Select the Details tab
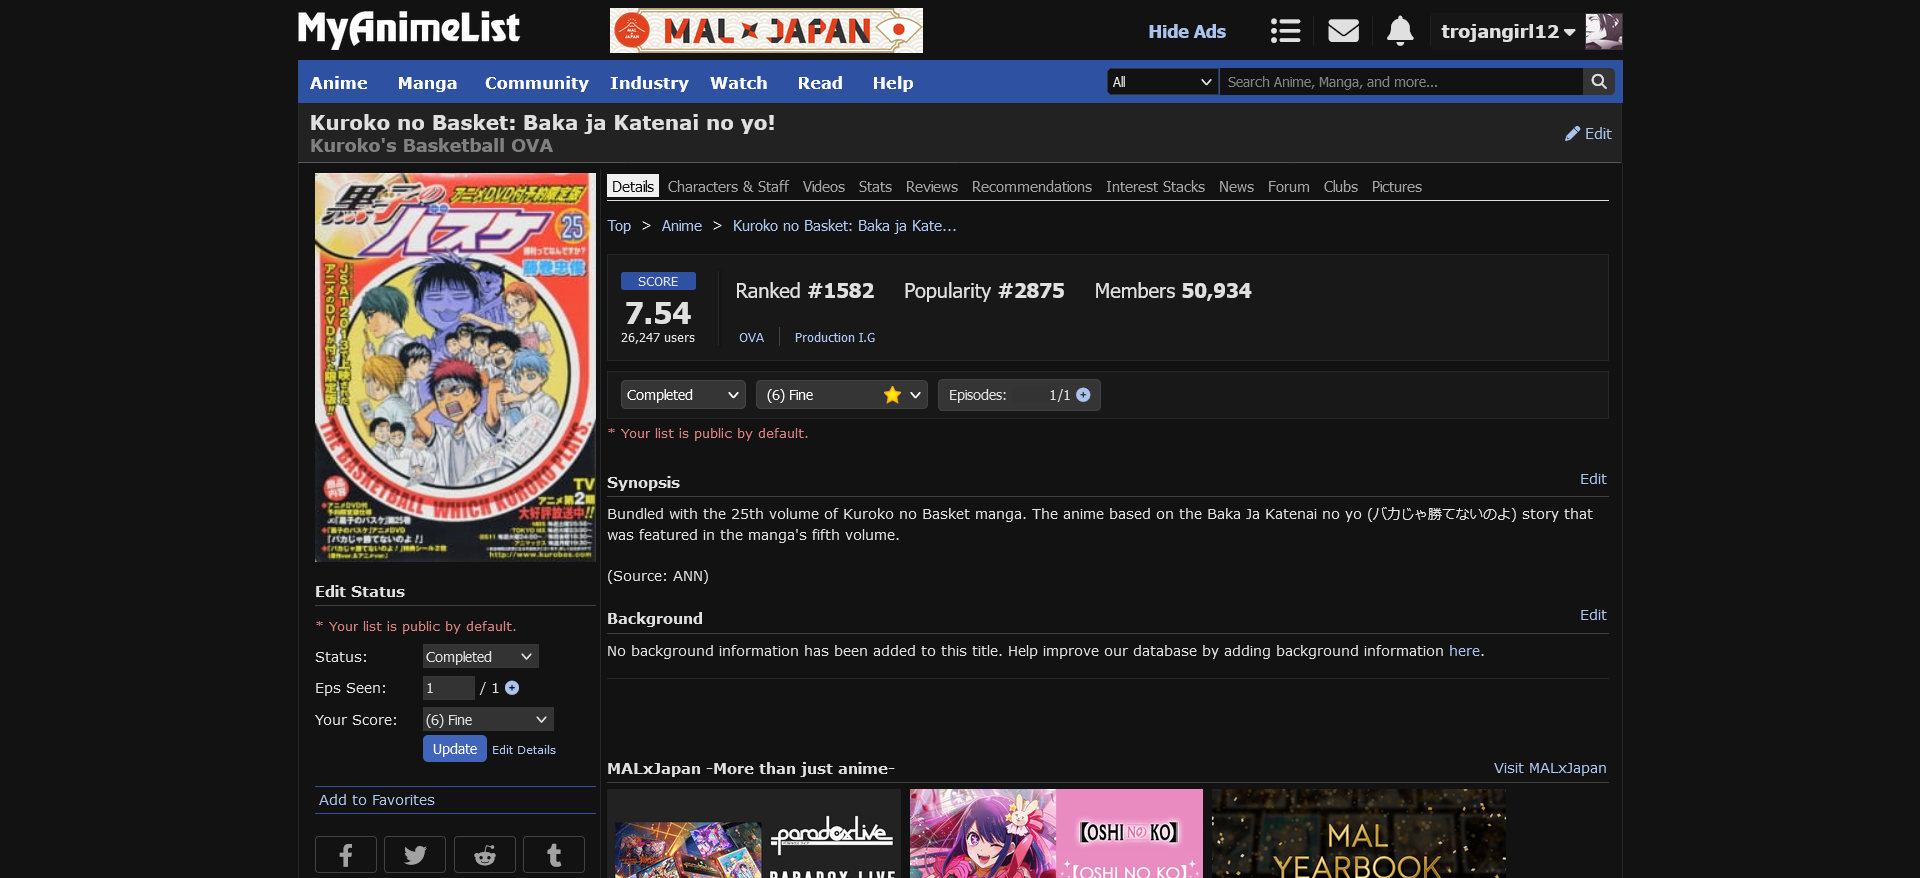The width and height of the screenshot is (1920, 878). (633, 187)
